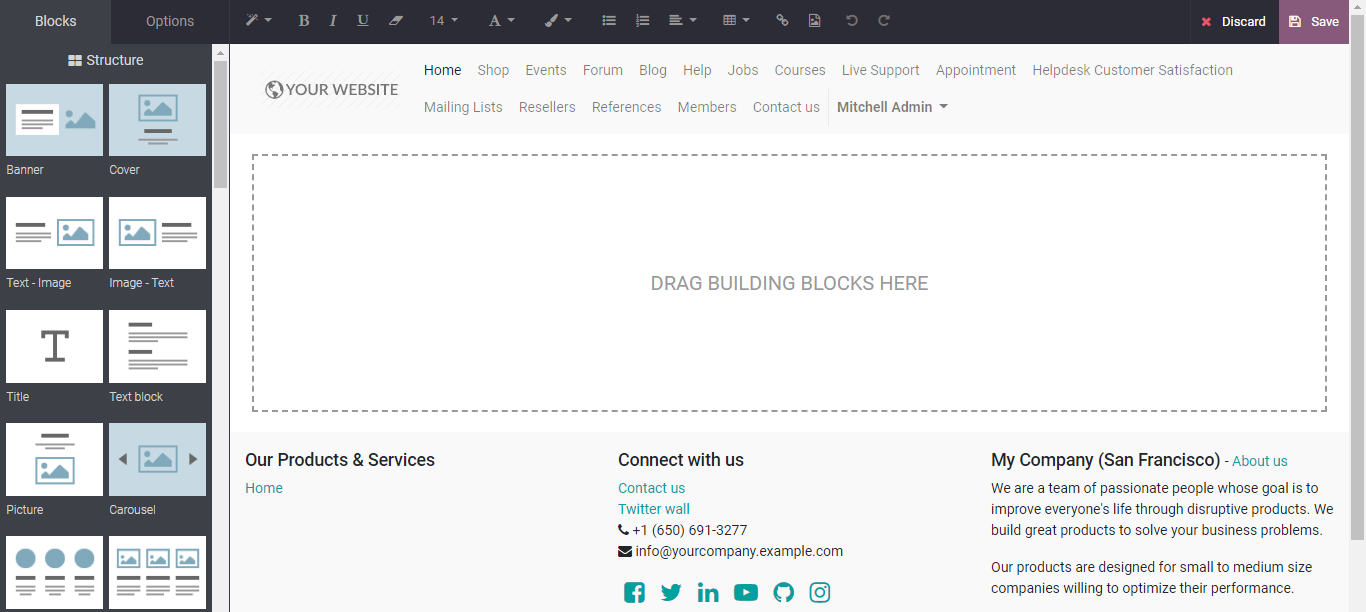Open the Jobs menu item
Screen dimensions: 1366x612
click(x=743, y=70)
